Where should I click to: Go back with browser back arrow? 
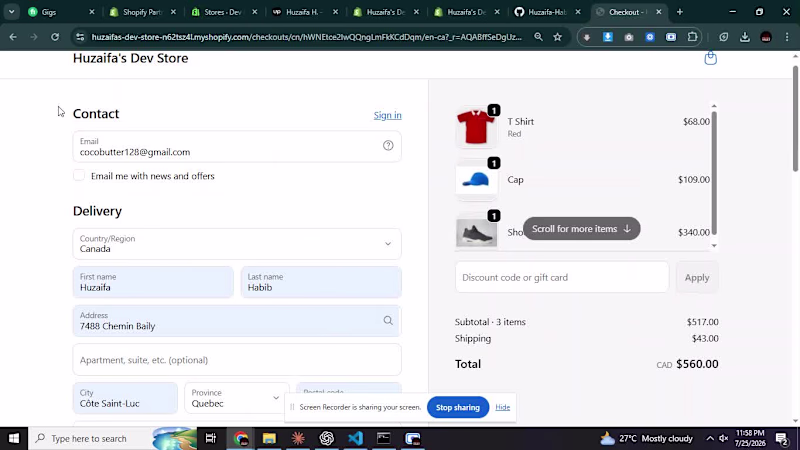pyautogui.click(x=13, y=37)
